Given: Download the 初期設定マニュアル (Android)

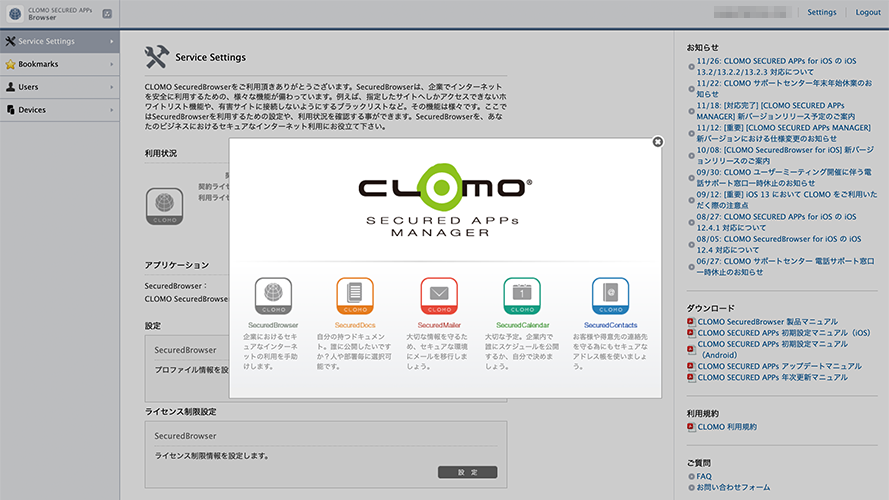Looking at the screenshot, I should pos(773,349).
